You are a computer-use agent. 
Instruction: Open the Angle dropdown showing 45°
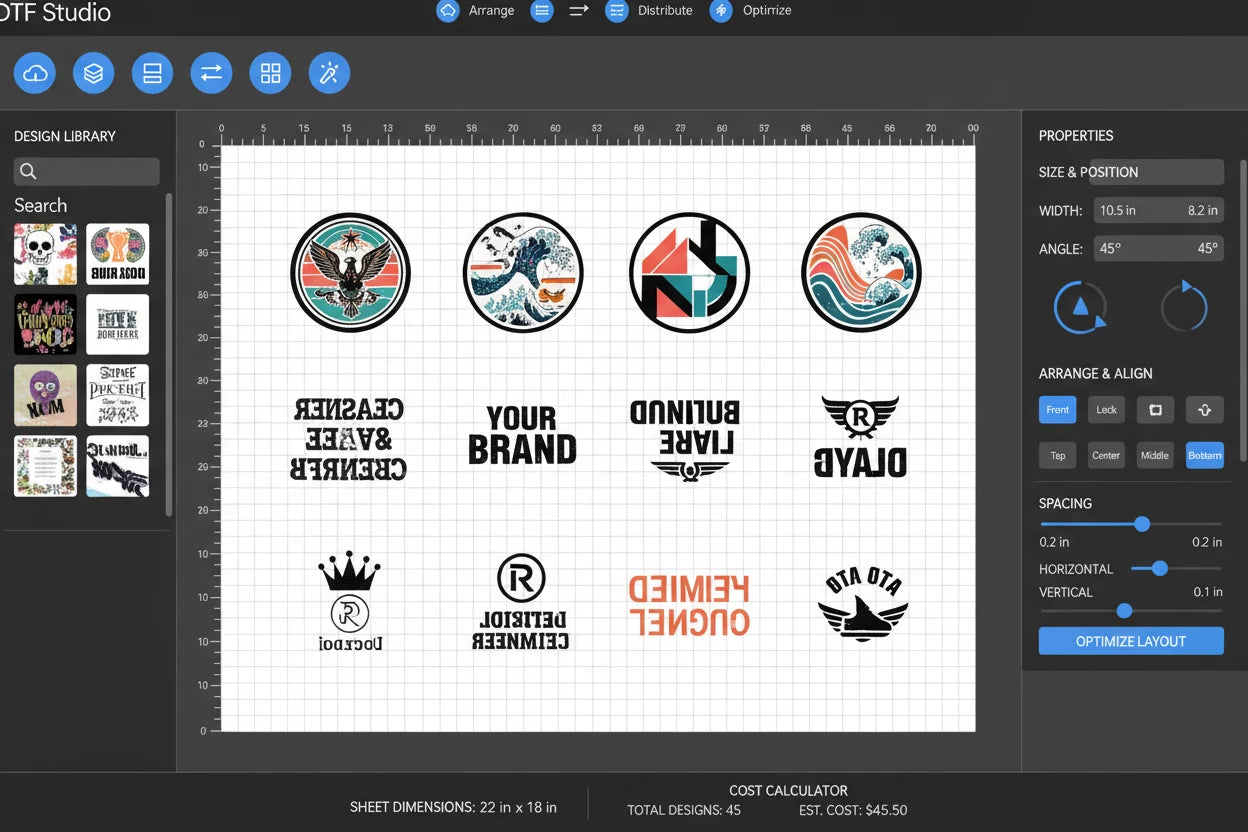(1159, 248)
